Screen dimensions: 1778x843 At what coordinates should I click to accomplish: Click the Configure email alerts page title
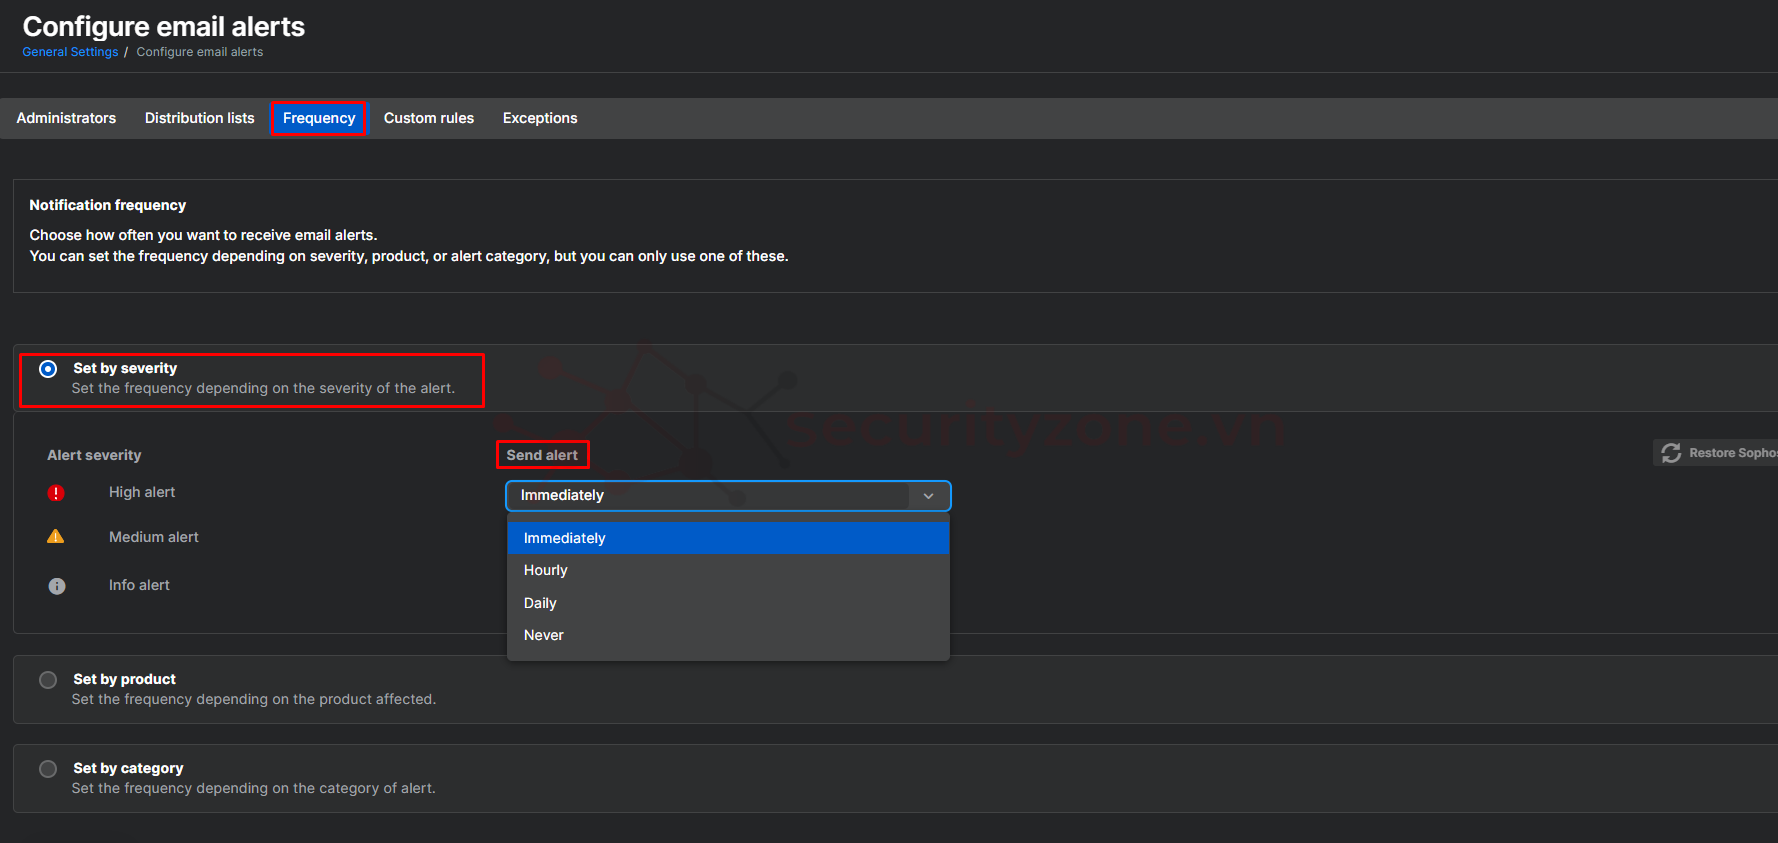click(x=164, y=27)
